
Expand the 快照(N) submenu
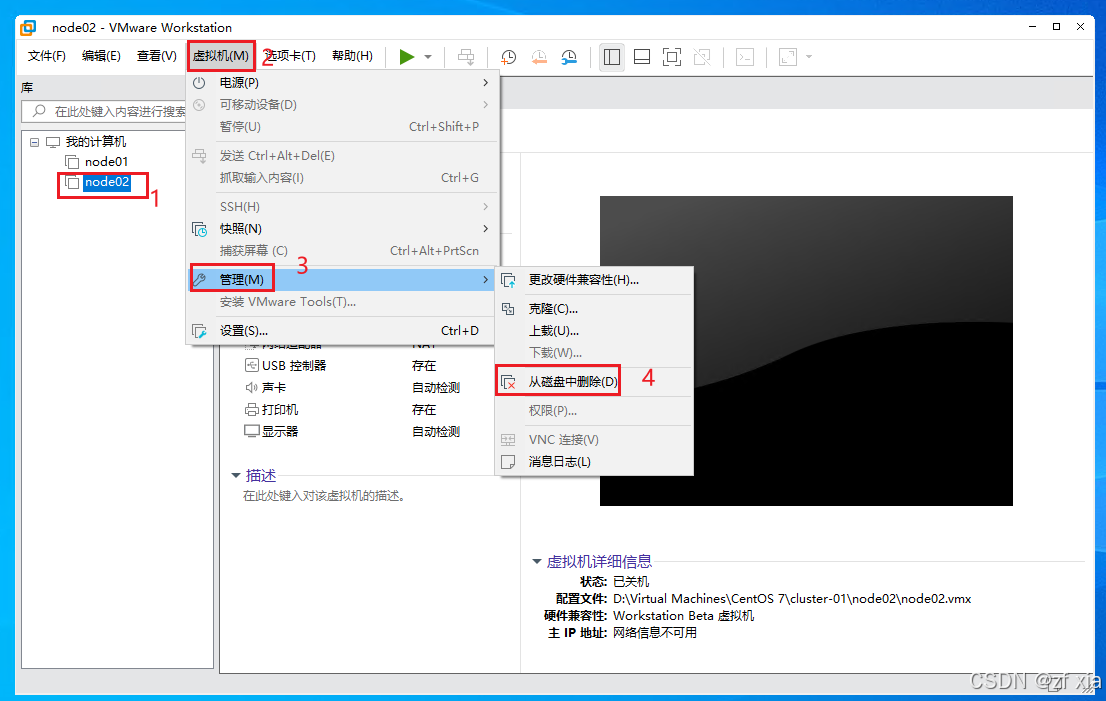343,228
